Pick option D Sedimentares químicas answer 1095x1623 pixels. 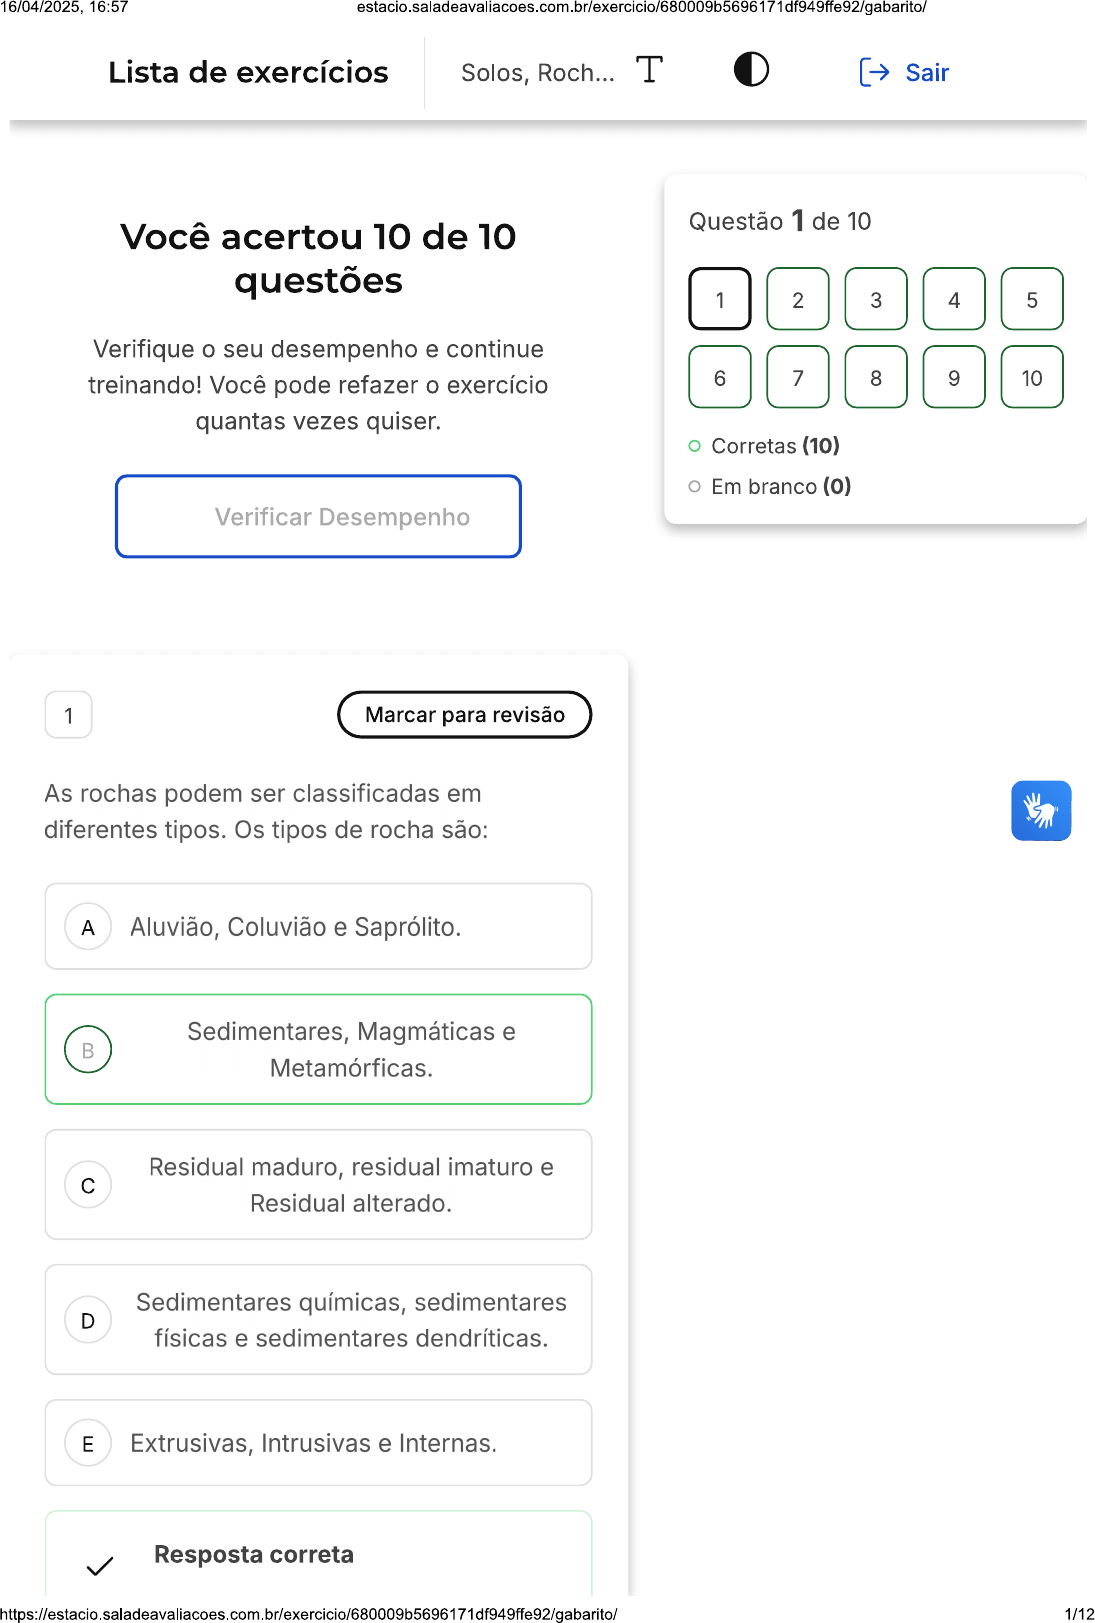click(351, 1320)
